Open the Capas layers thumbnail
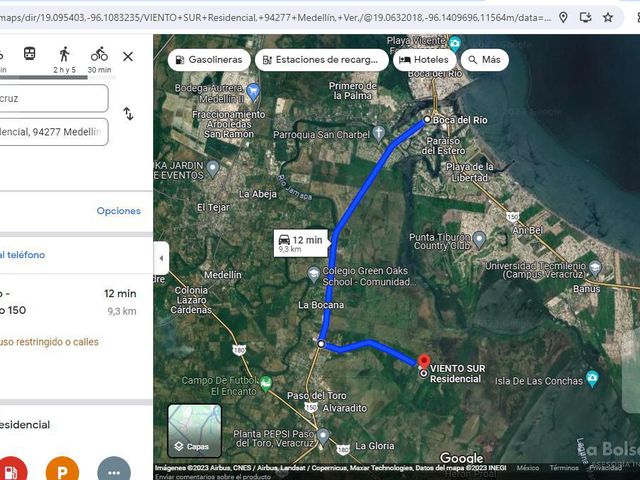The image size is (640, 480). (x=195, y=431)
